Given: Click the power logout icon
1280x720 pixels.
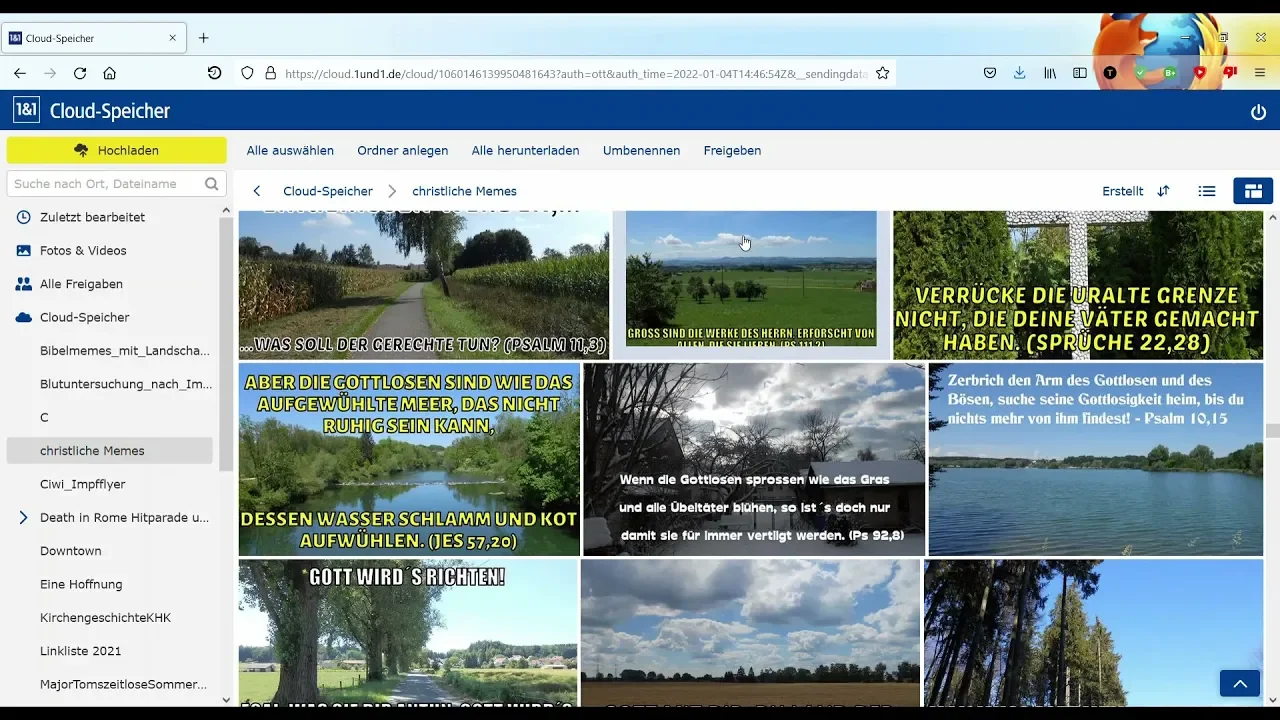Looking at the screenshot, I should pyautogui.click(x=1258, y=112).
